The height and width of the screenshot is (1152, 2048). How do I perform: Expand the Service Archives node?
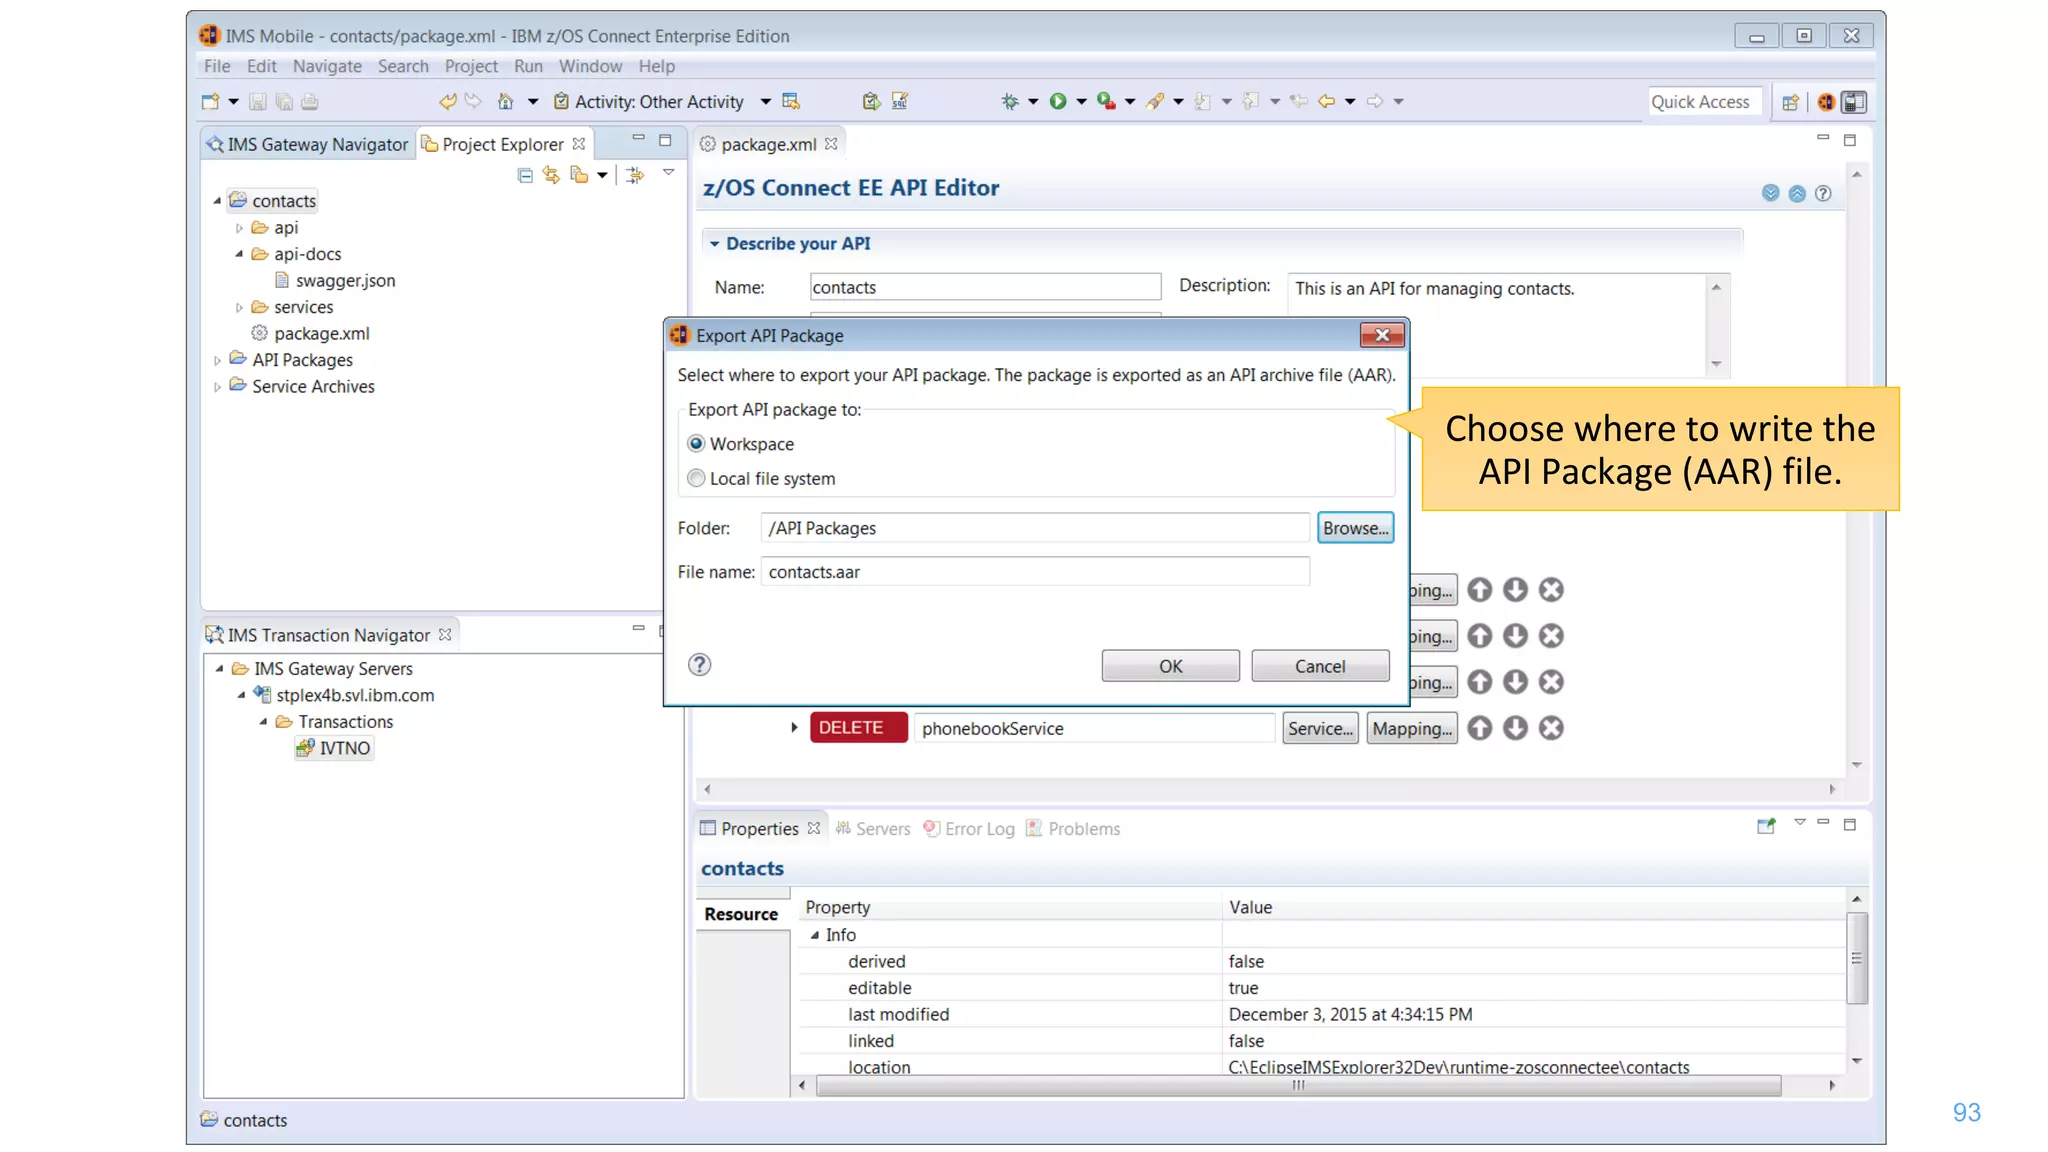[x=217, y=387]
